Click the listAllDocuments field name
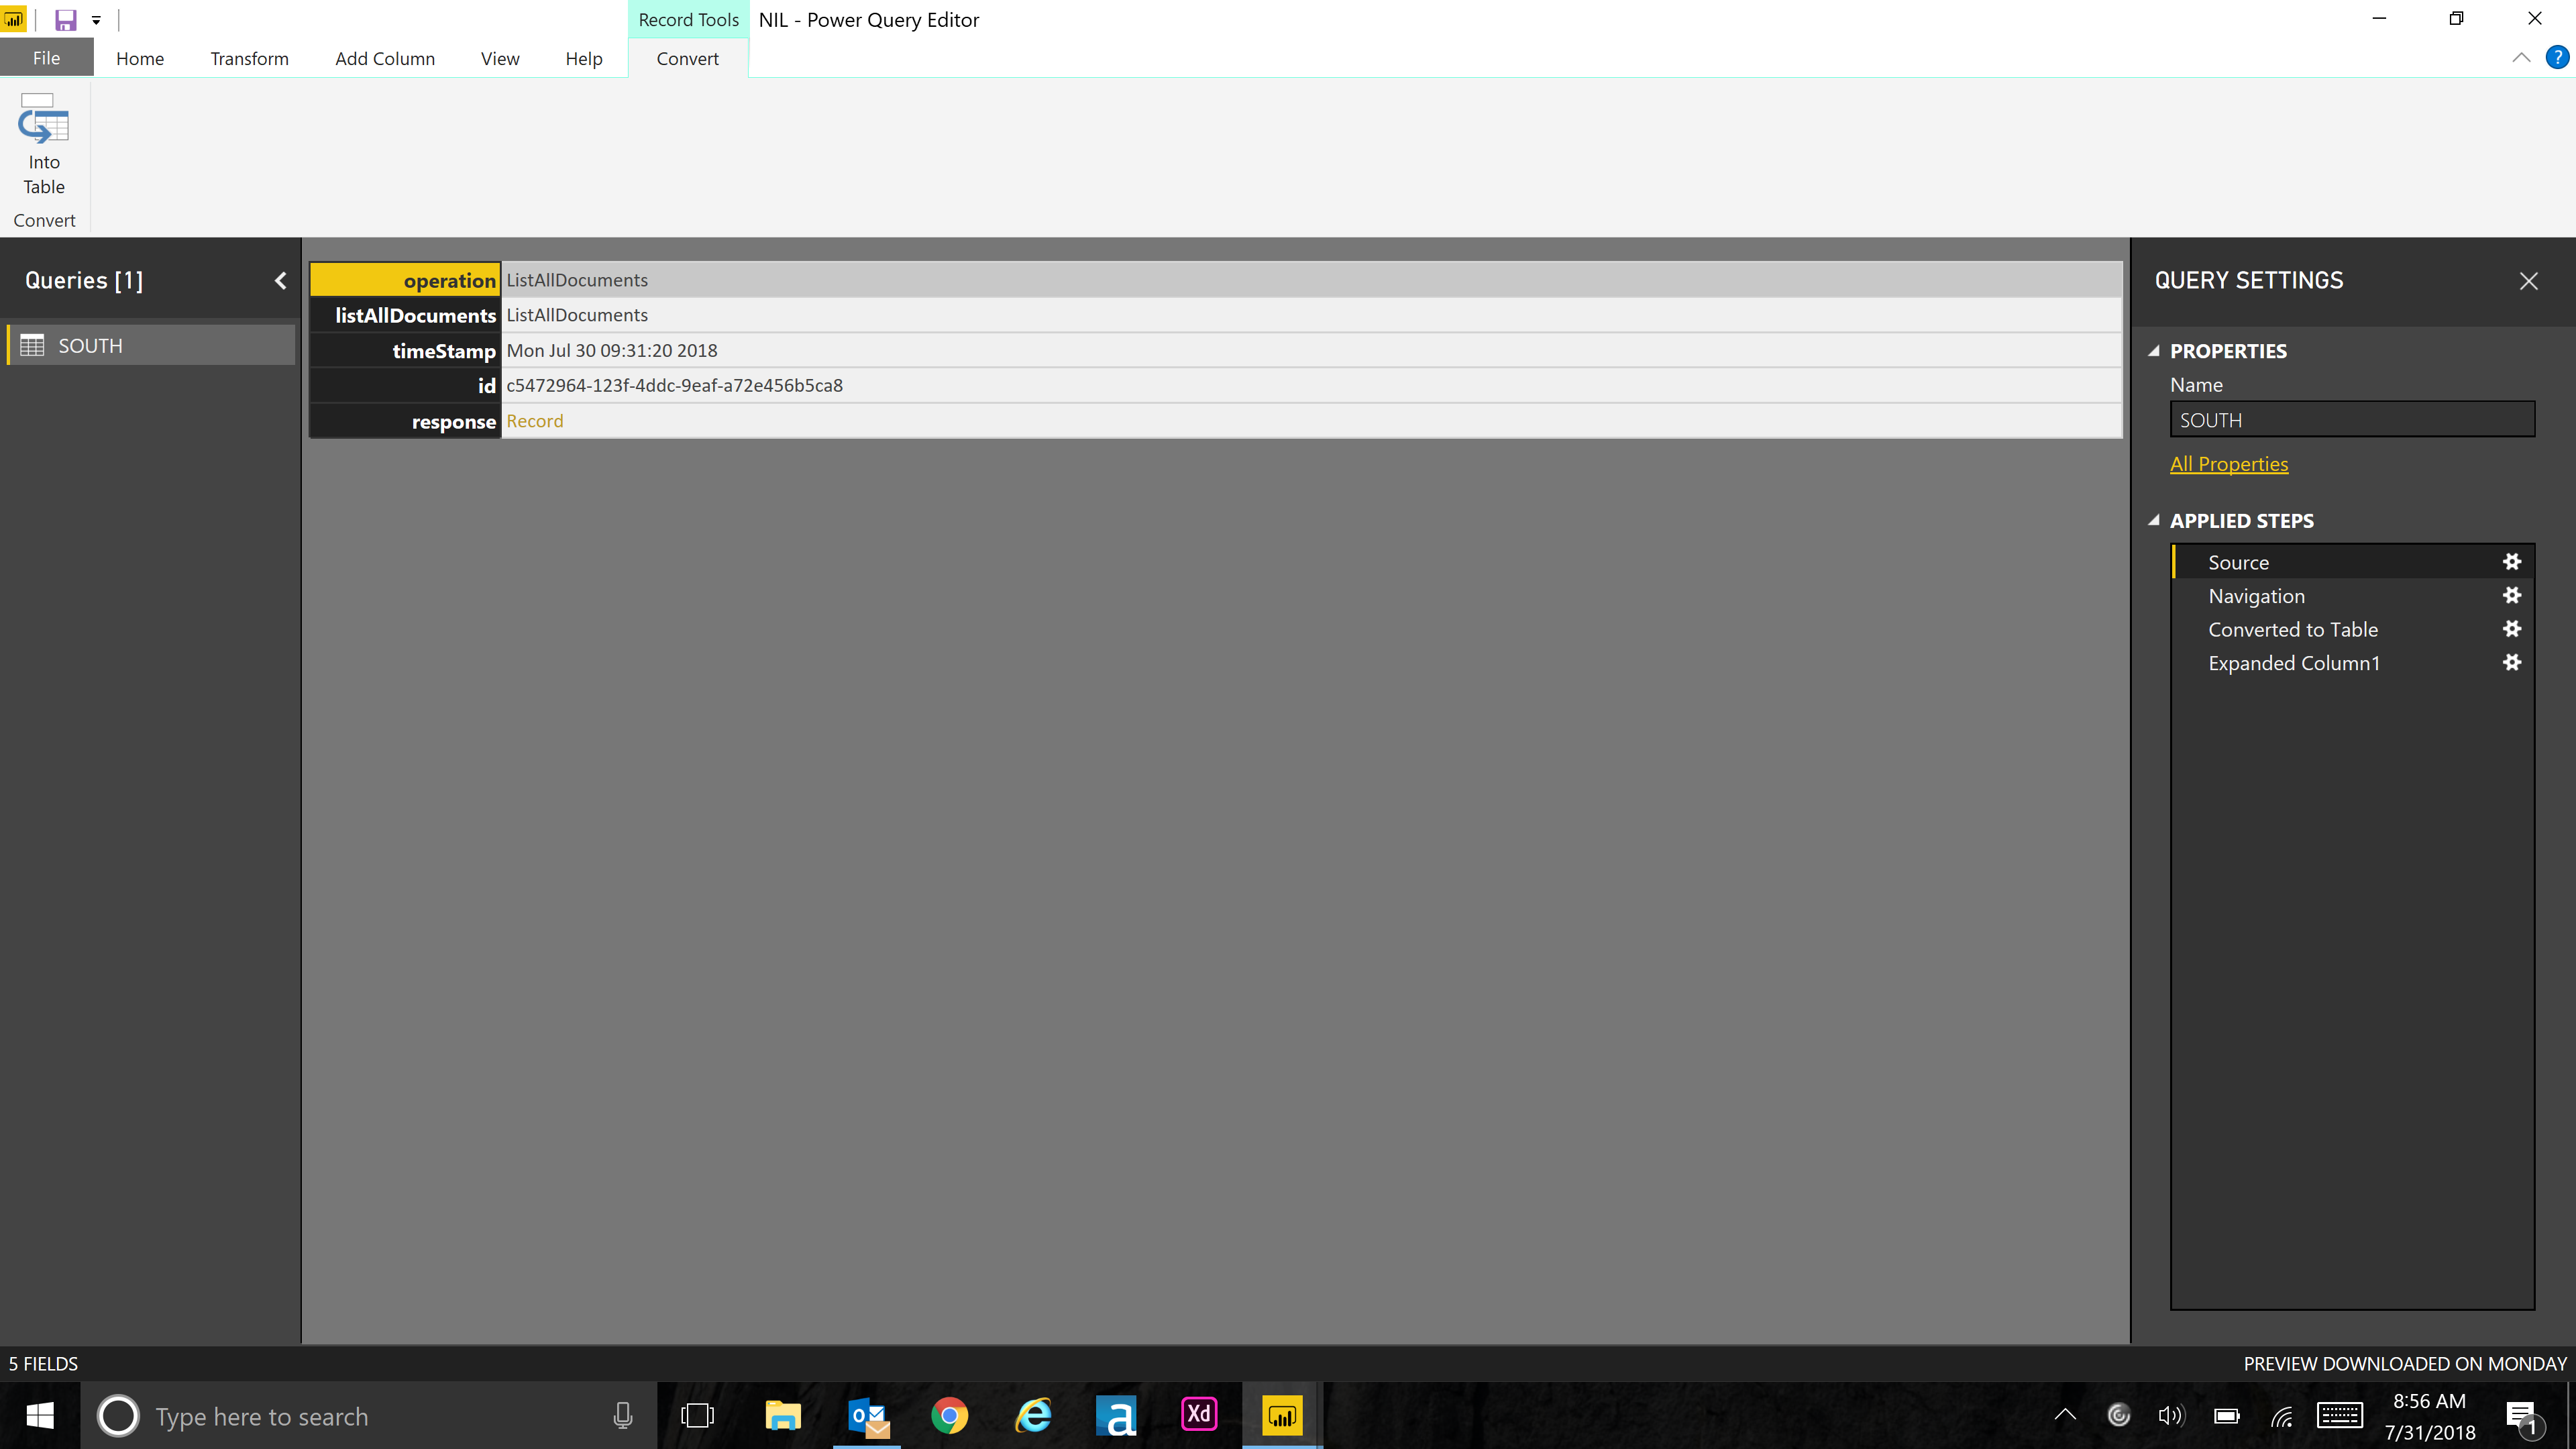 tap(405, 315)
